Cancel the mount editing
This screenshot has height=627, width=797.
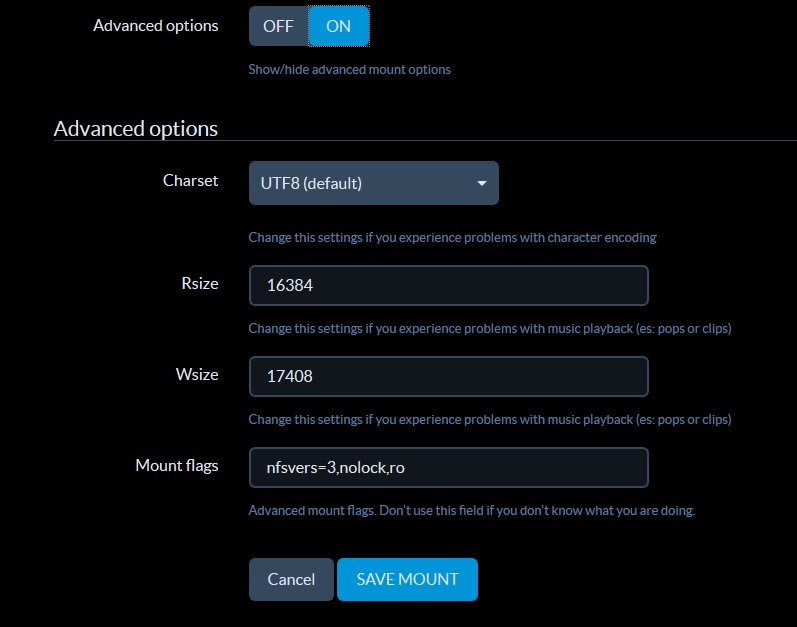coord(291,579)
